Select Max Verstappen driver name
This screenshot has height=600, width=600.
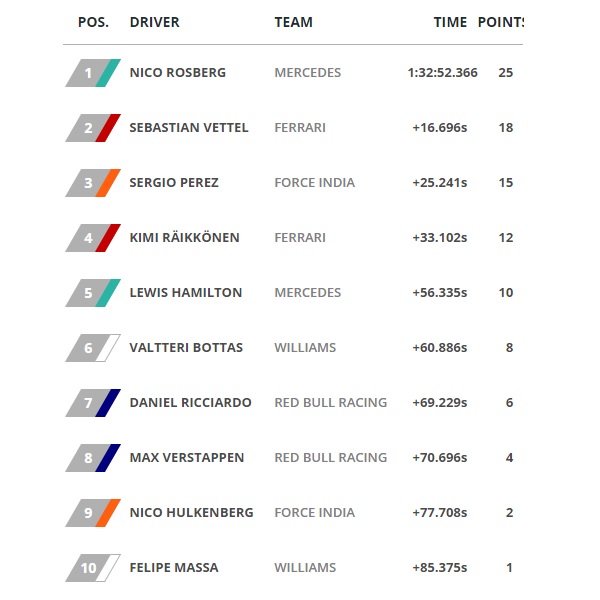click(187, 458)
